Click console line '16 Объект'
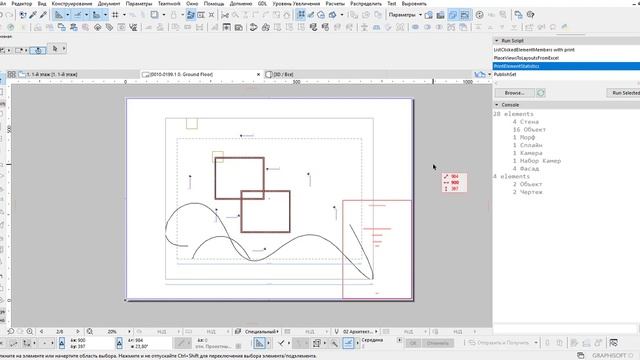 529,129
